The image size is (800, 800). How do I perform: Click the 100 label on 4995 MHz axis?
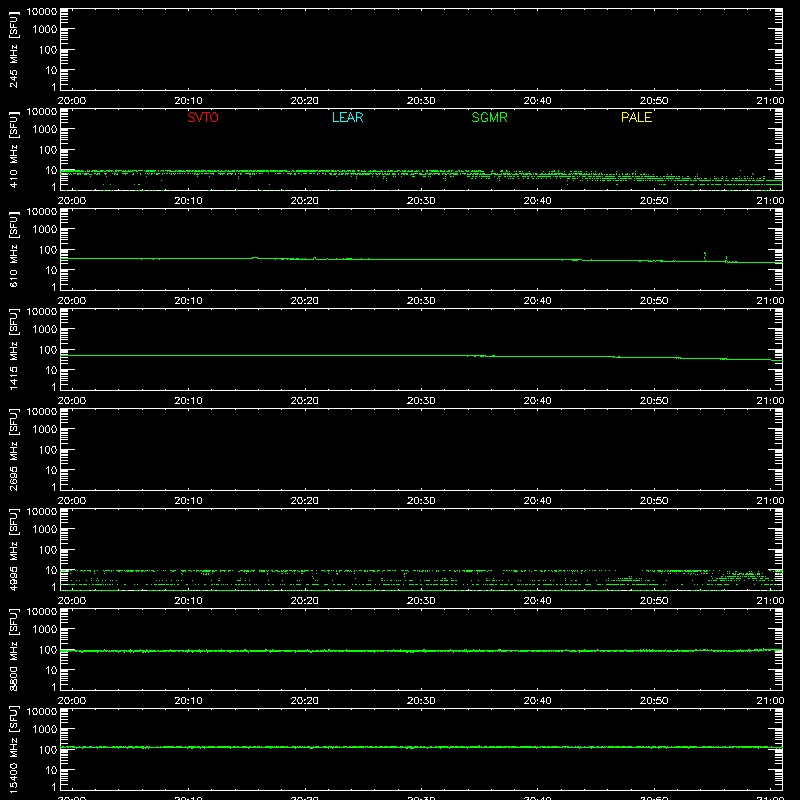pos(48,550)
